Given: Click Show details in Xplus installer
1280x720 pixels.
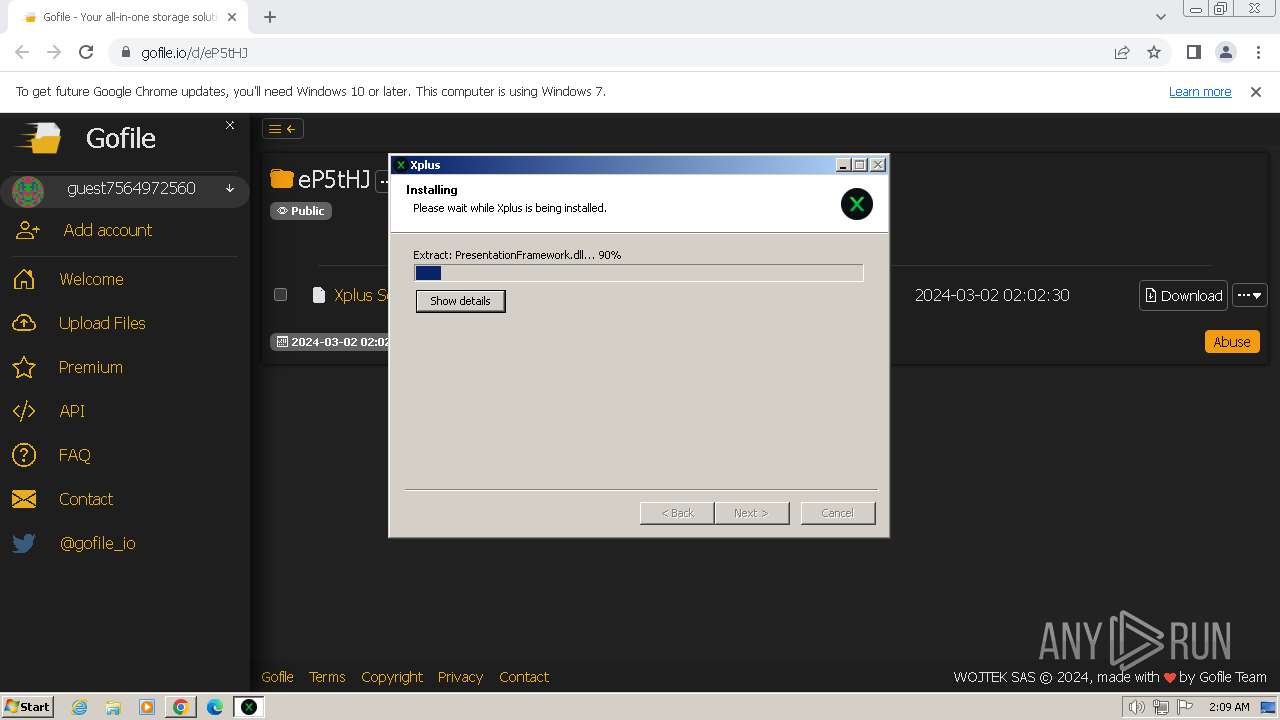Looking at the screenshot, I should [x=460, y=301].
